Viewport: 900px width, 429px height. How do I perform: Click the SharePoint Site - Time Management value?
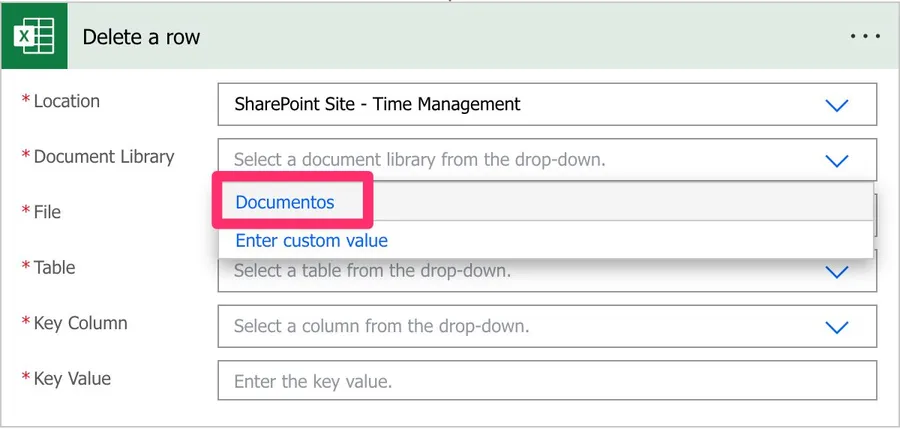pyautogui.click(x=377, y=104)
